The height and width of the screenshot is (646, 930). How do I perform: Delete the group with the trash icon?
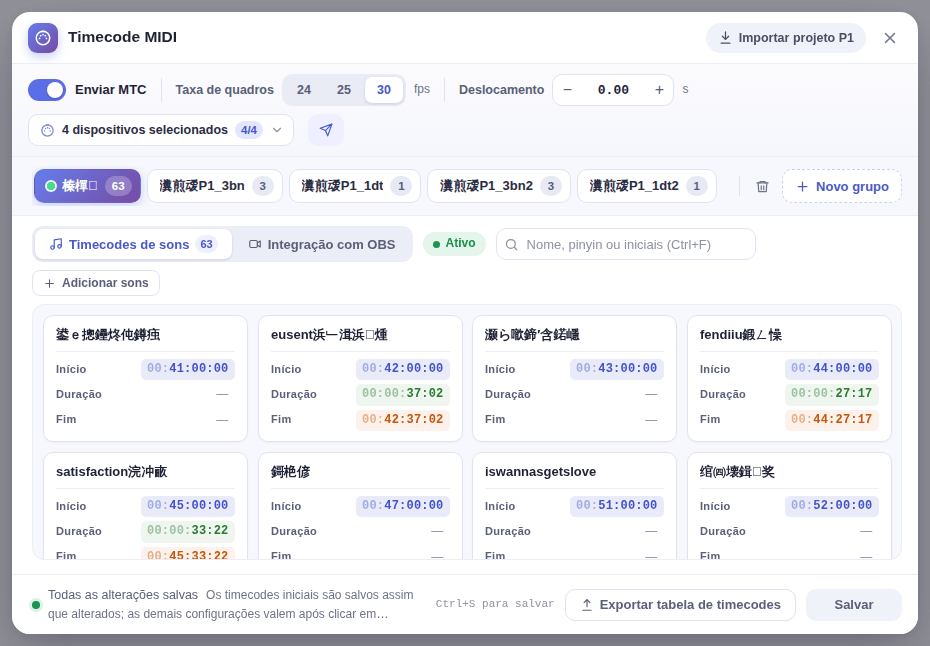[x=762, y=186]
